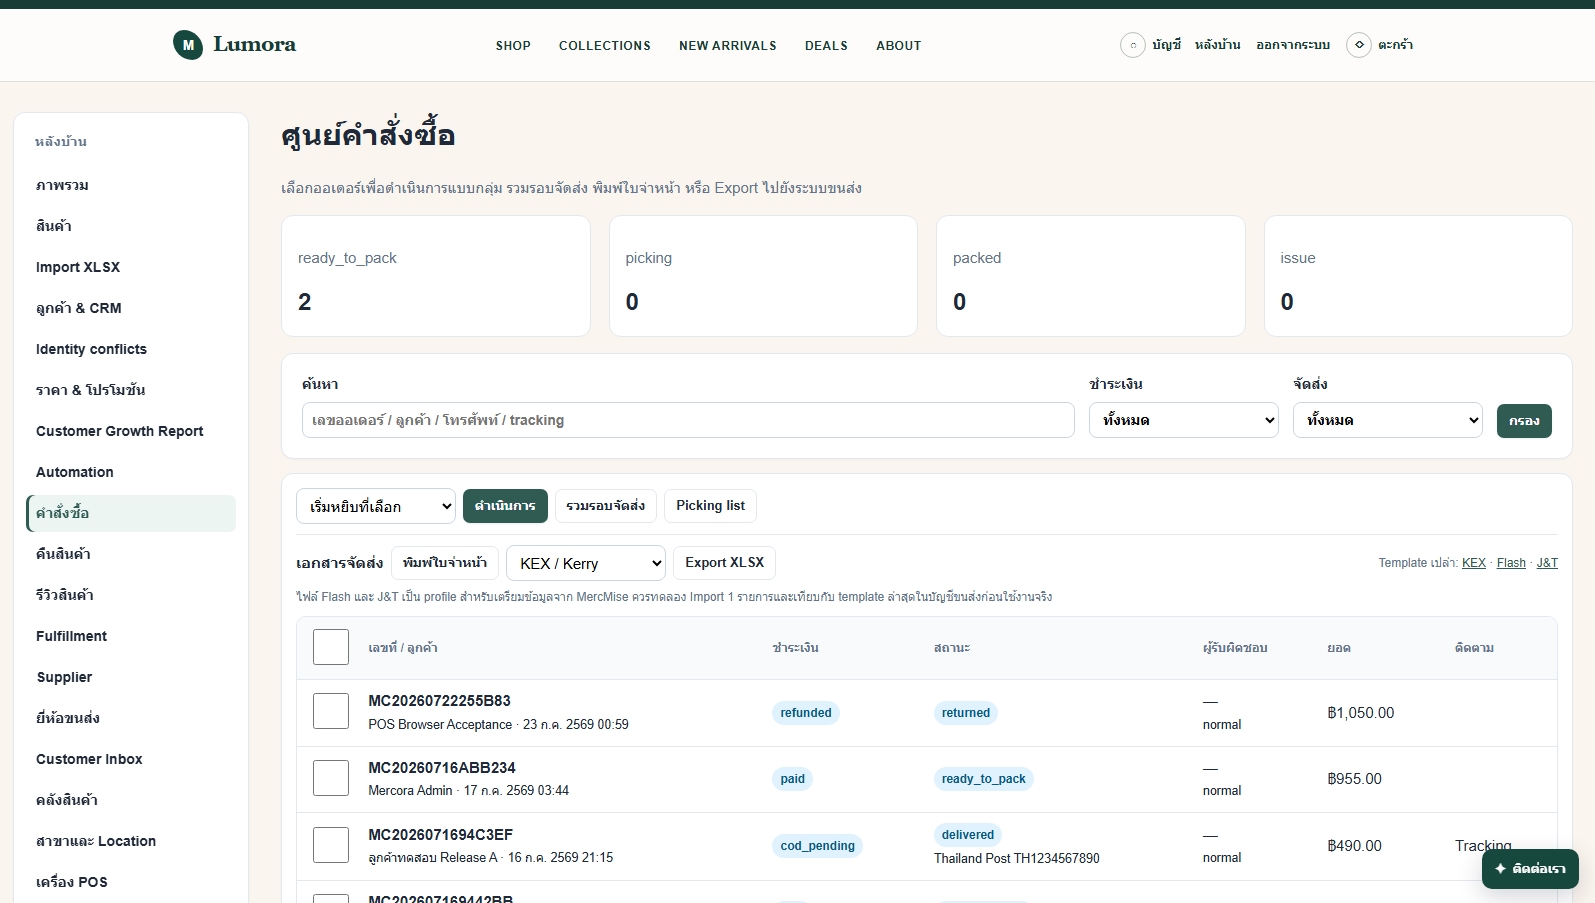Open SHOP in top navigation
Screen dimensions: 1595x903
click(x=513, y=46)
